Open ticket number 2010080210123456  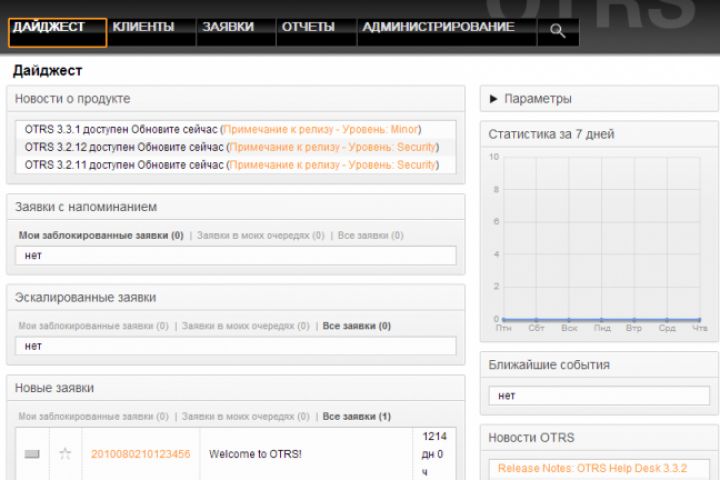coord(141,454)
